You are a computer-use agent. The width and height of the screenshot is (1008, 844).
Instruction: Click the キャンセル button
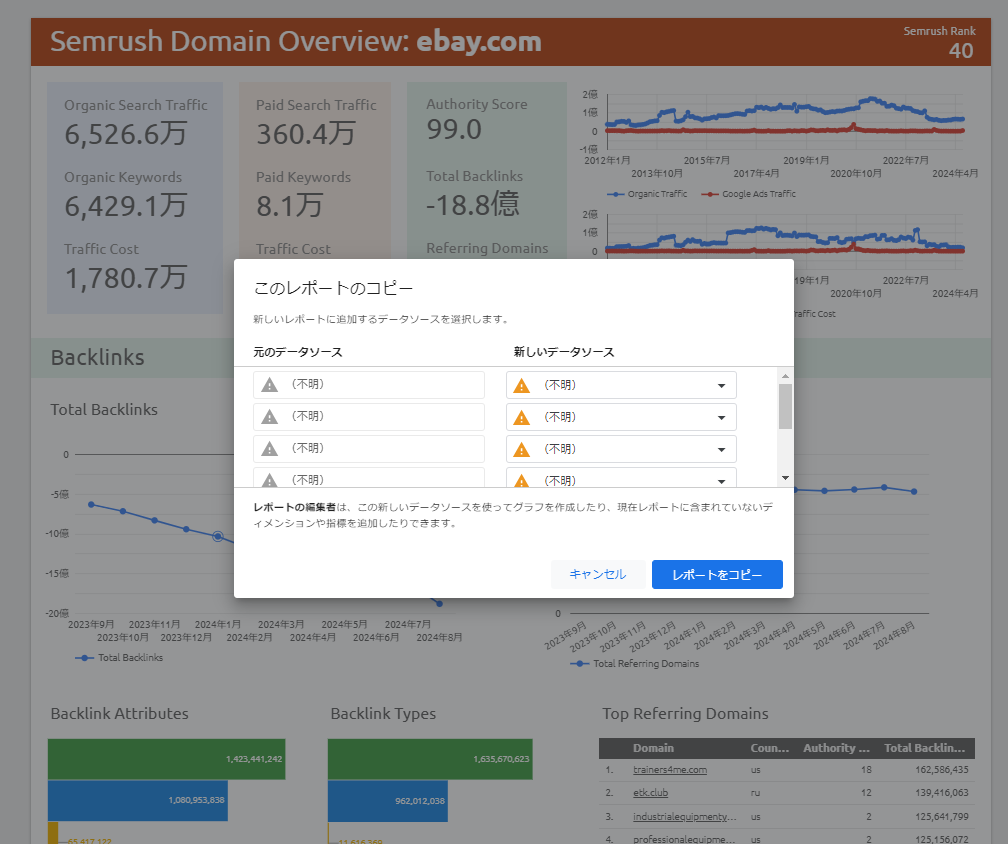coord(598,574)
